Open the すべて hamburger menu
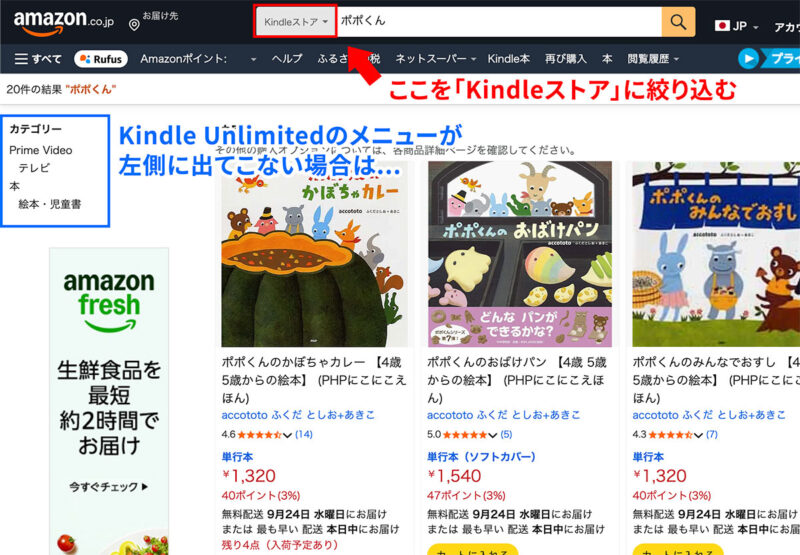800x555 pixels. point(38,59)
